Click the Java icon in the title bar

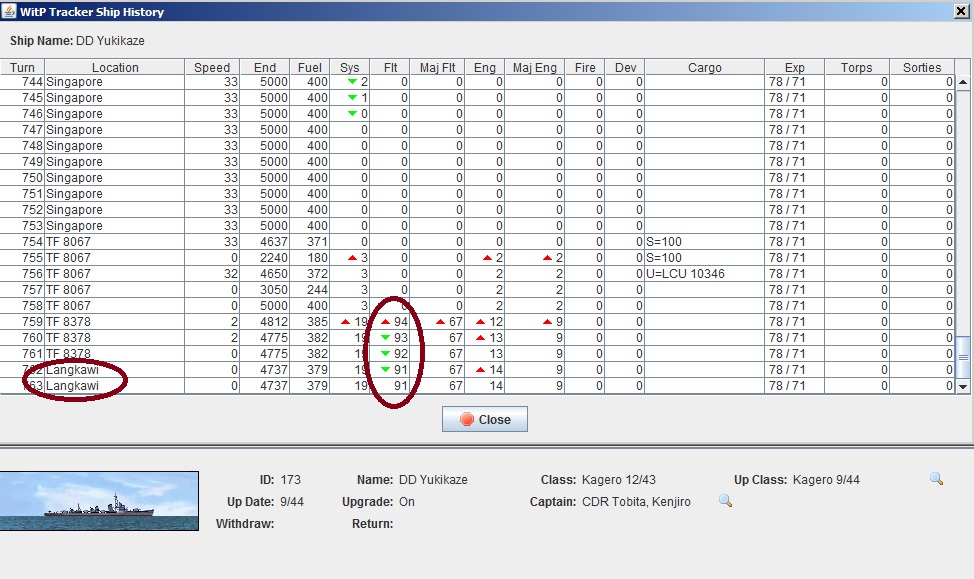9,11
